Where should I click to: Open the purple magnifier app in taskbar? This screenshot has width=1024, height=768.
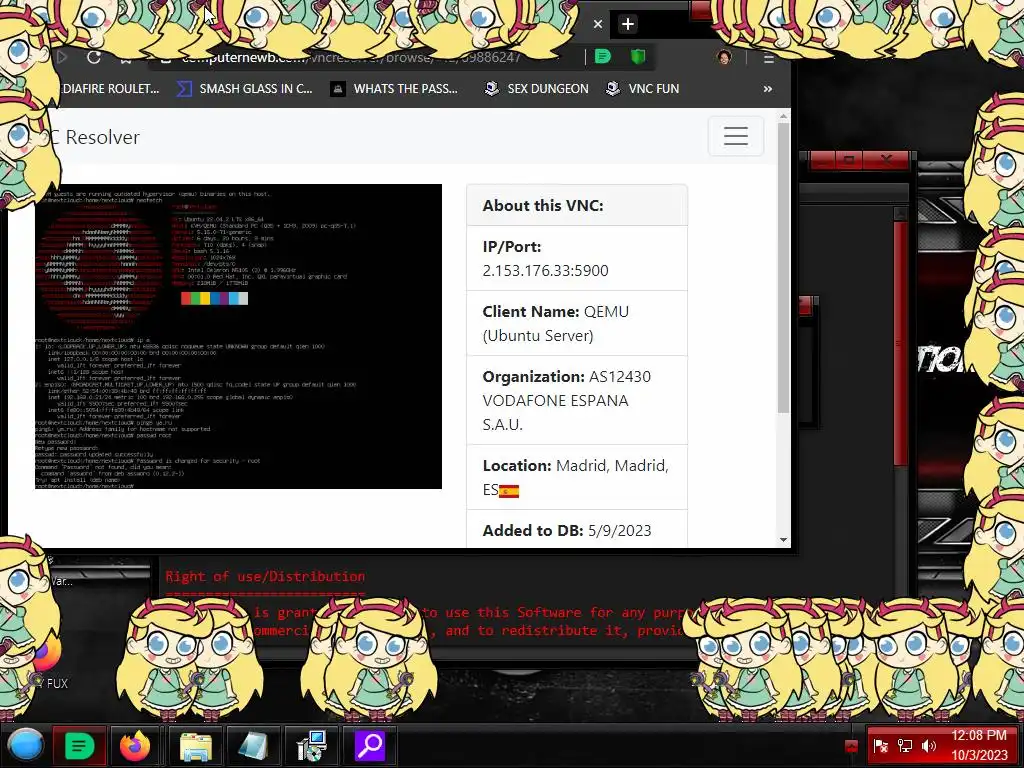370,746
